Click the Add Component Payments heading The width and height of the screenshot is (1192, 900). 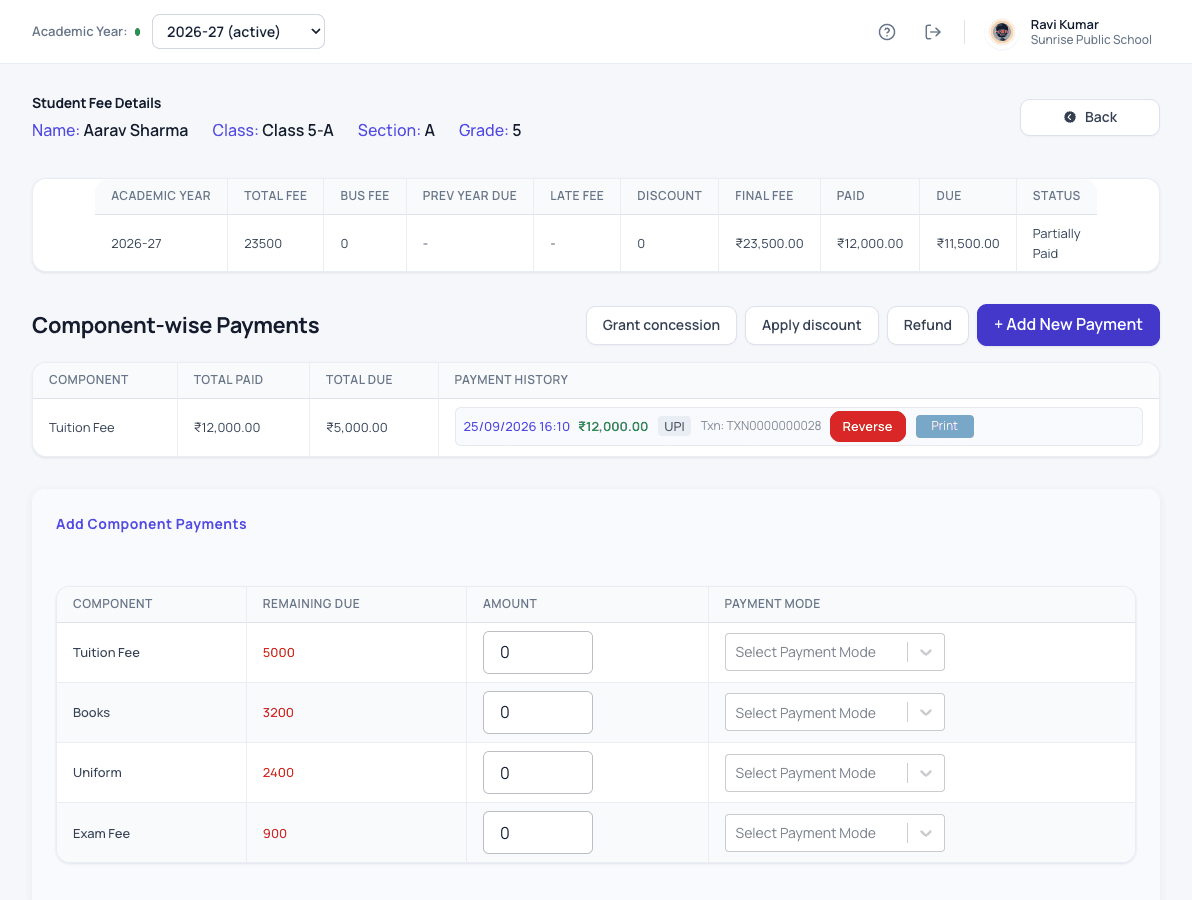pyautogui.click(x=151, y=524)
